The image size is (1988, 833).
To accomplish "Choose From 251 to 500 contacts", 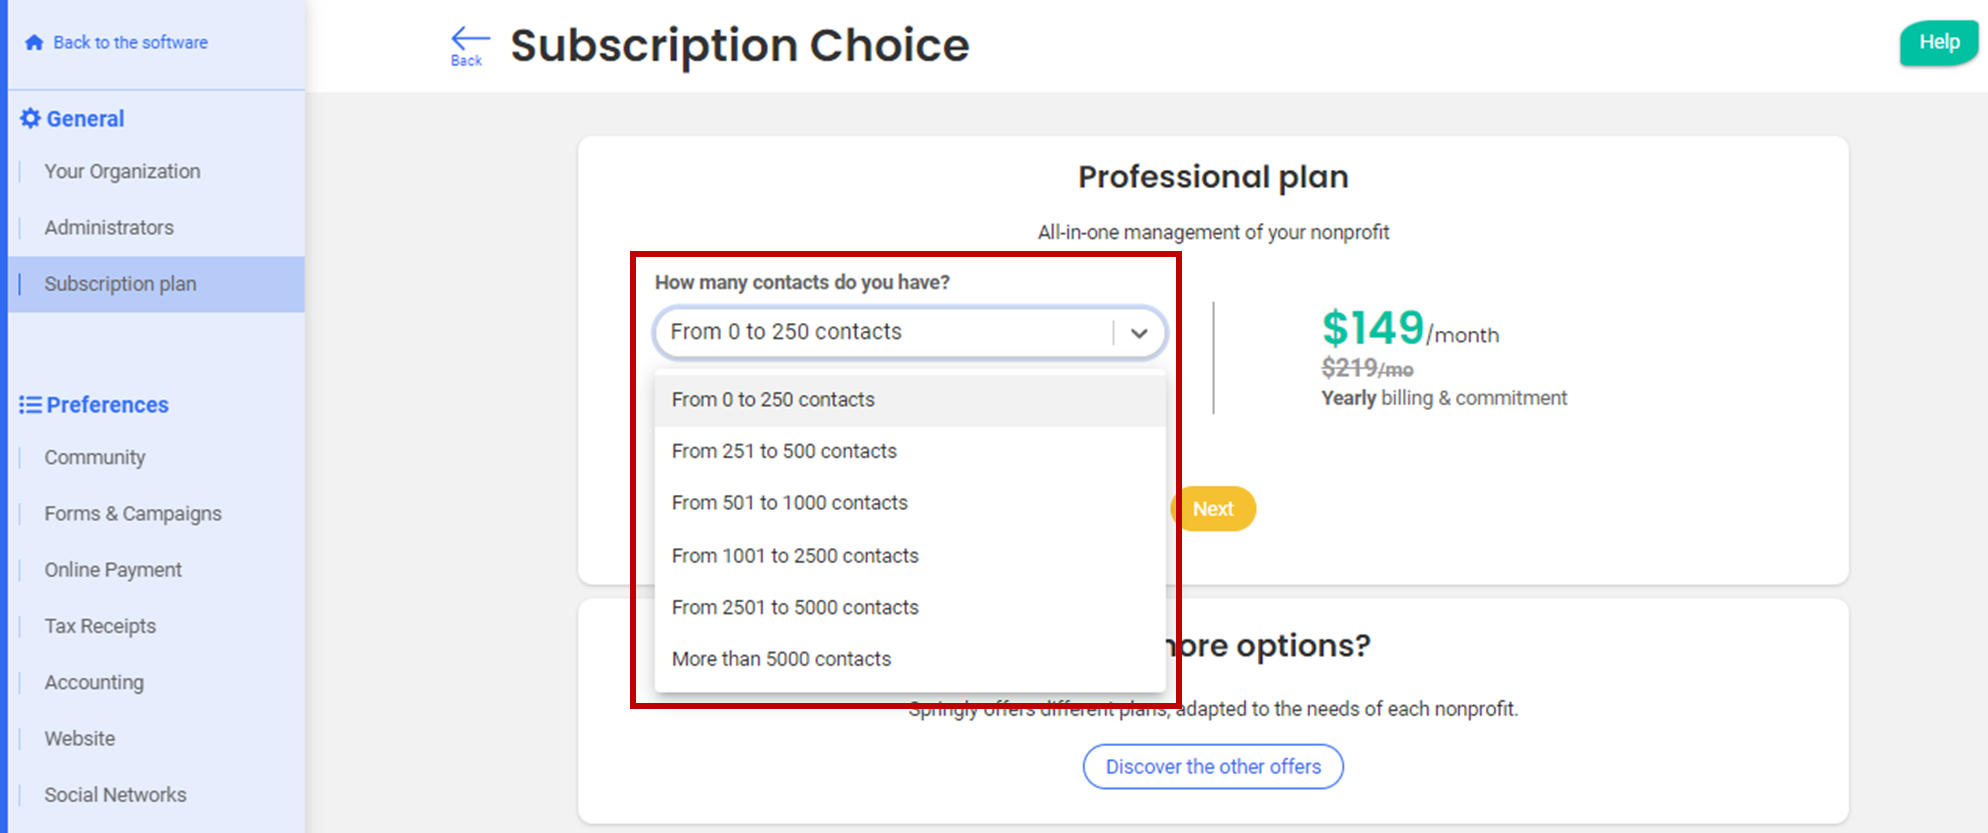I will (784, 451).
